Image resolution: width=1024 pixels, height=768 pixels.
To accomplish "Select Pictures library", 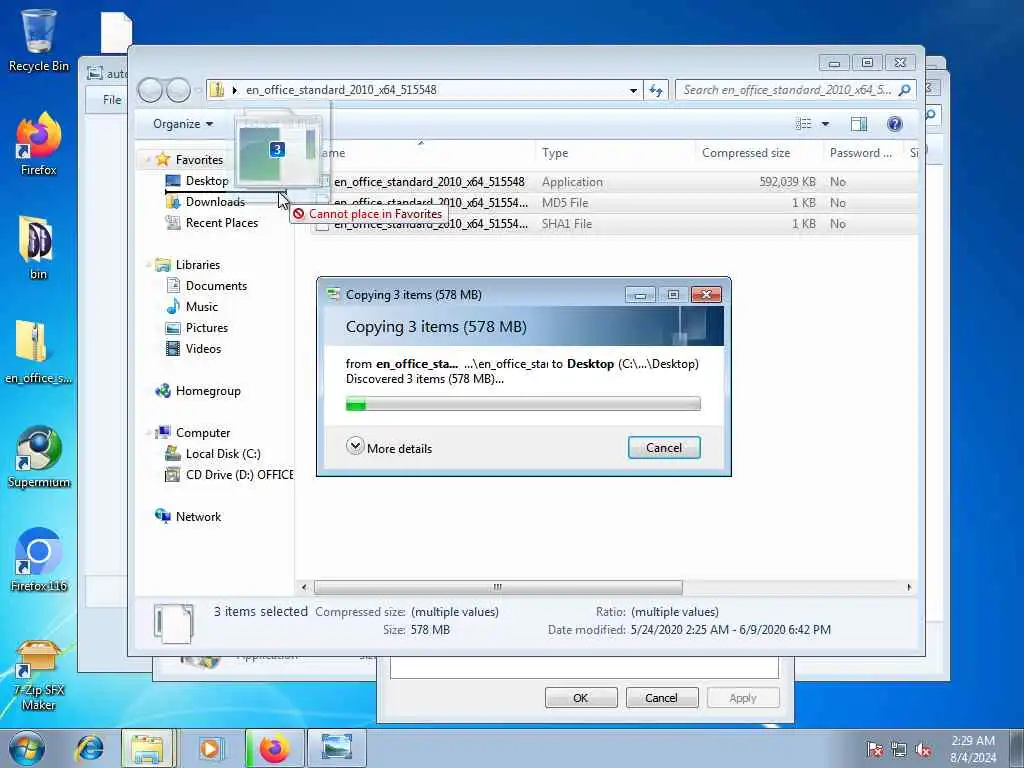I will pos(197,327).
